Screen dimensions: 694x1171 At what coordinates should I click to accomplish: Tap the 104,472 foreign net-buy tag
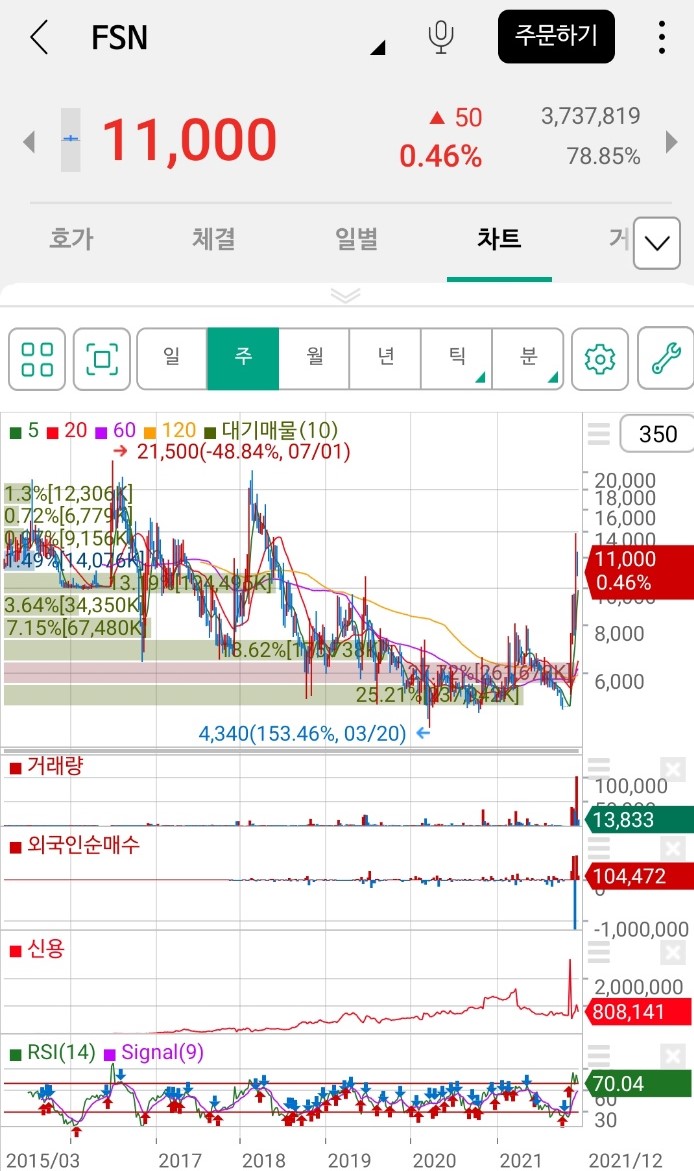(x=639, y=875)
